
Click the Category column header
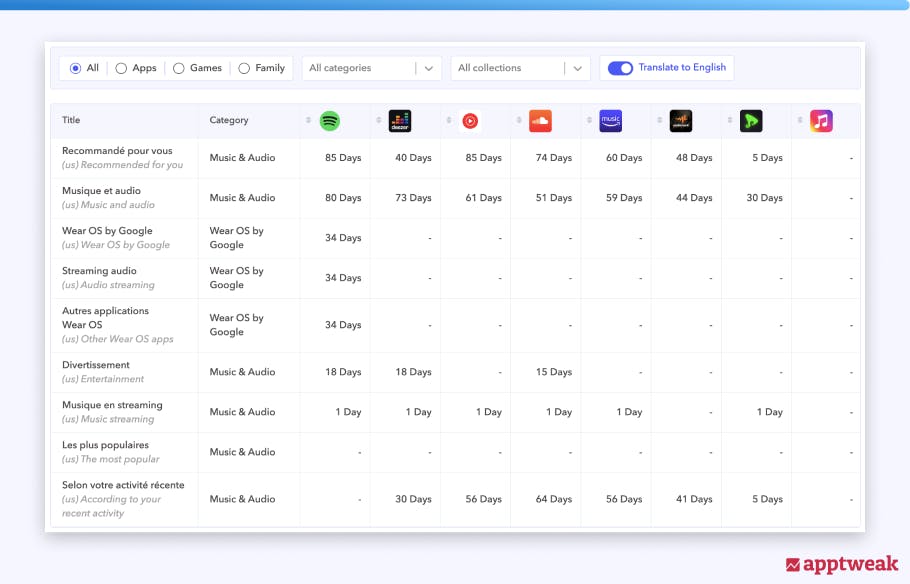[229, 120]
